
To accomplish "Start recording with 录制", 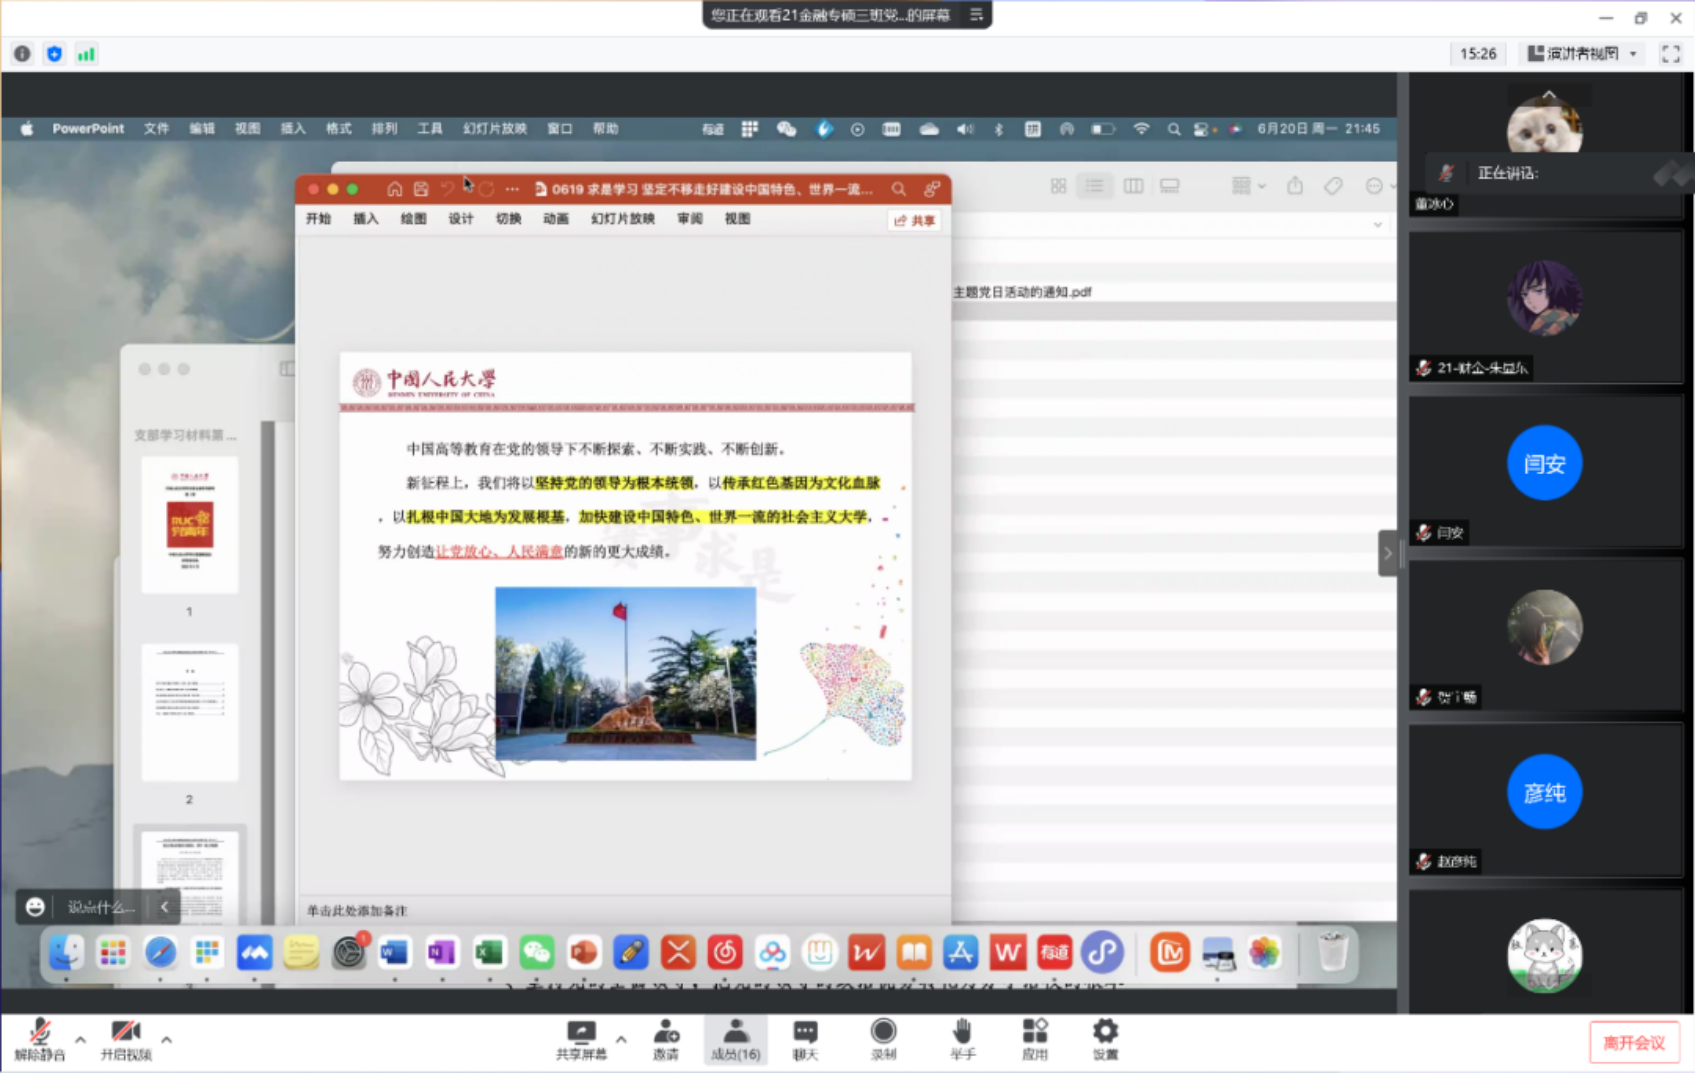I will 883,1039.
